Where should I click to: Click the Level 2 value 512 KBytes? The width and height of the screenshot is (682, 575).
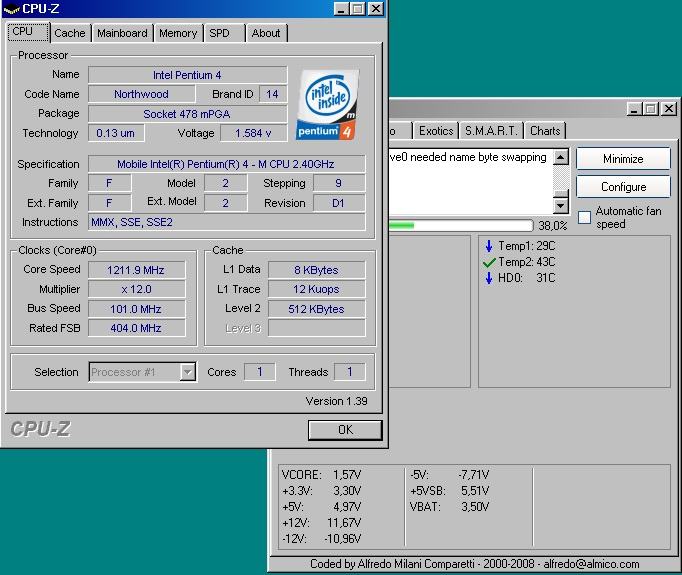point(316,309)
